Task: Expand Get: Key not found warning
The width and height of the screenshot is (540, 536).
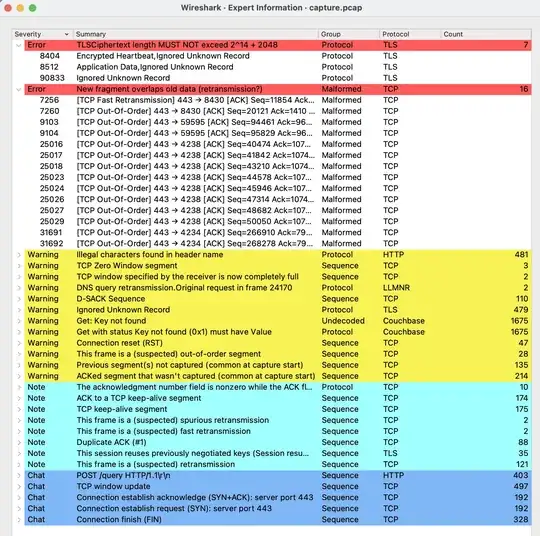Action: pyautogui.click(x=19, y=321)
